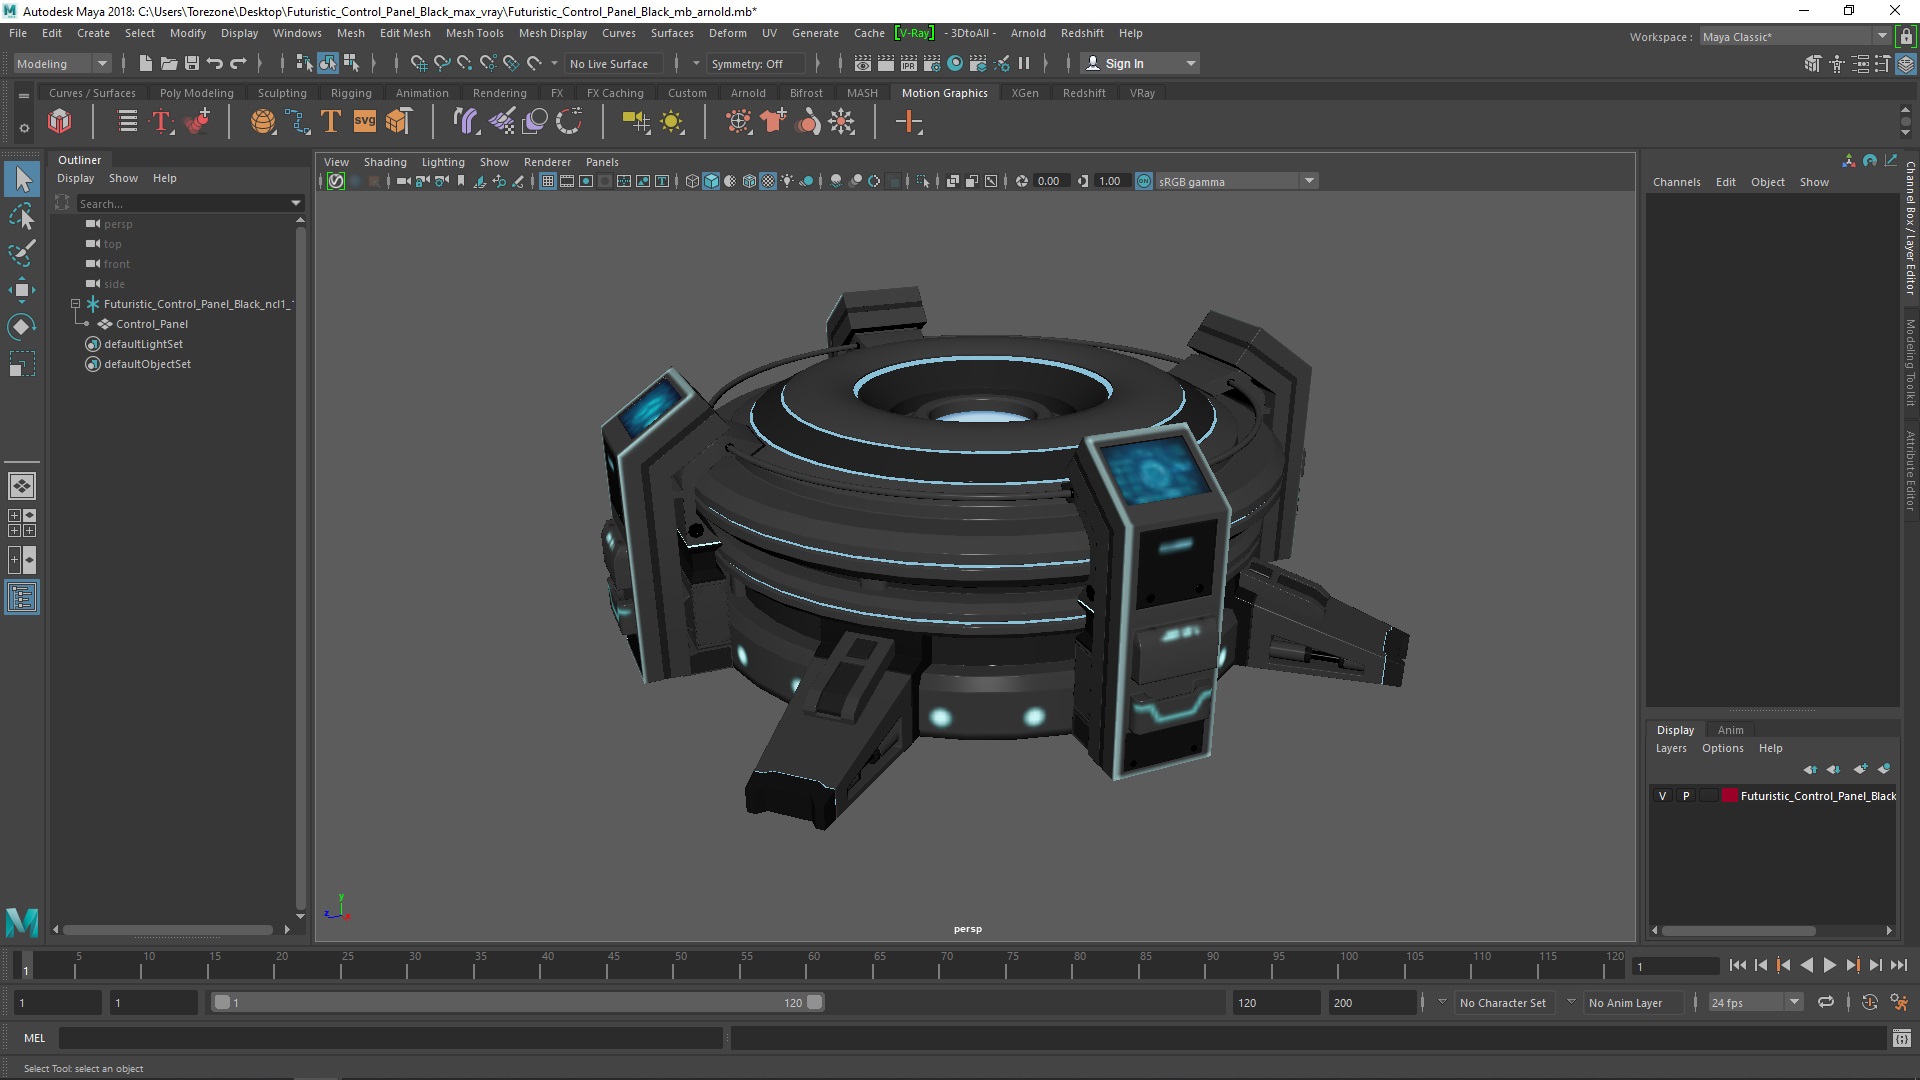Click the Arnold menu in menu bar
The image size is (1920, 1080).
[1027, 32]
